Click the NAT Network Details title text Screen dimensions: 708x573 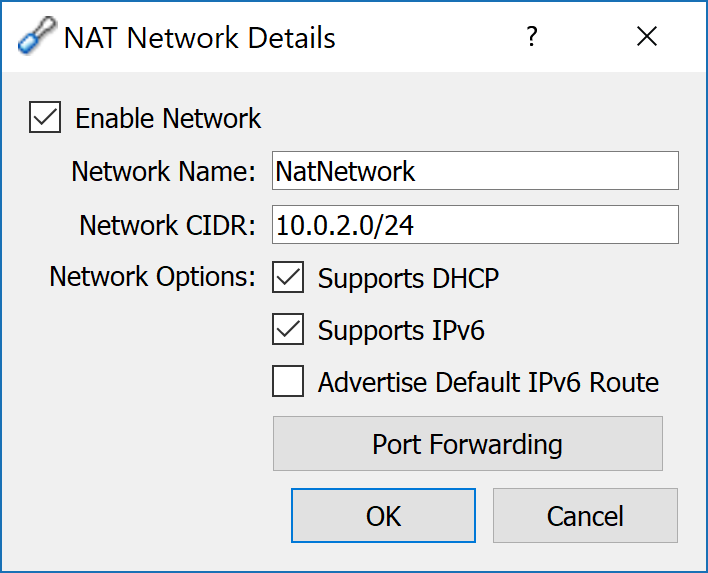click(x=200, y=37)
